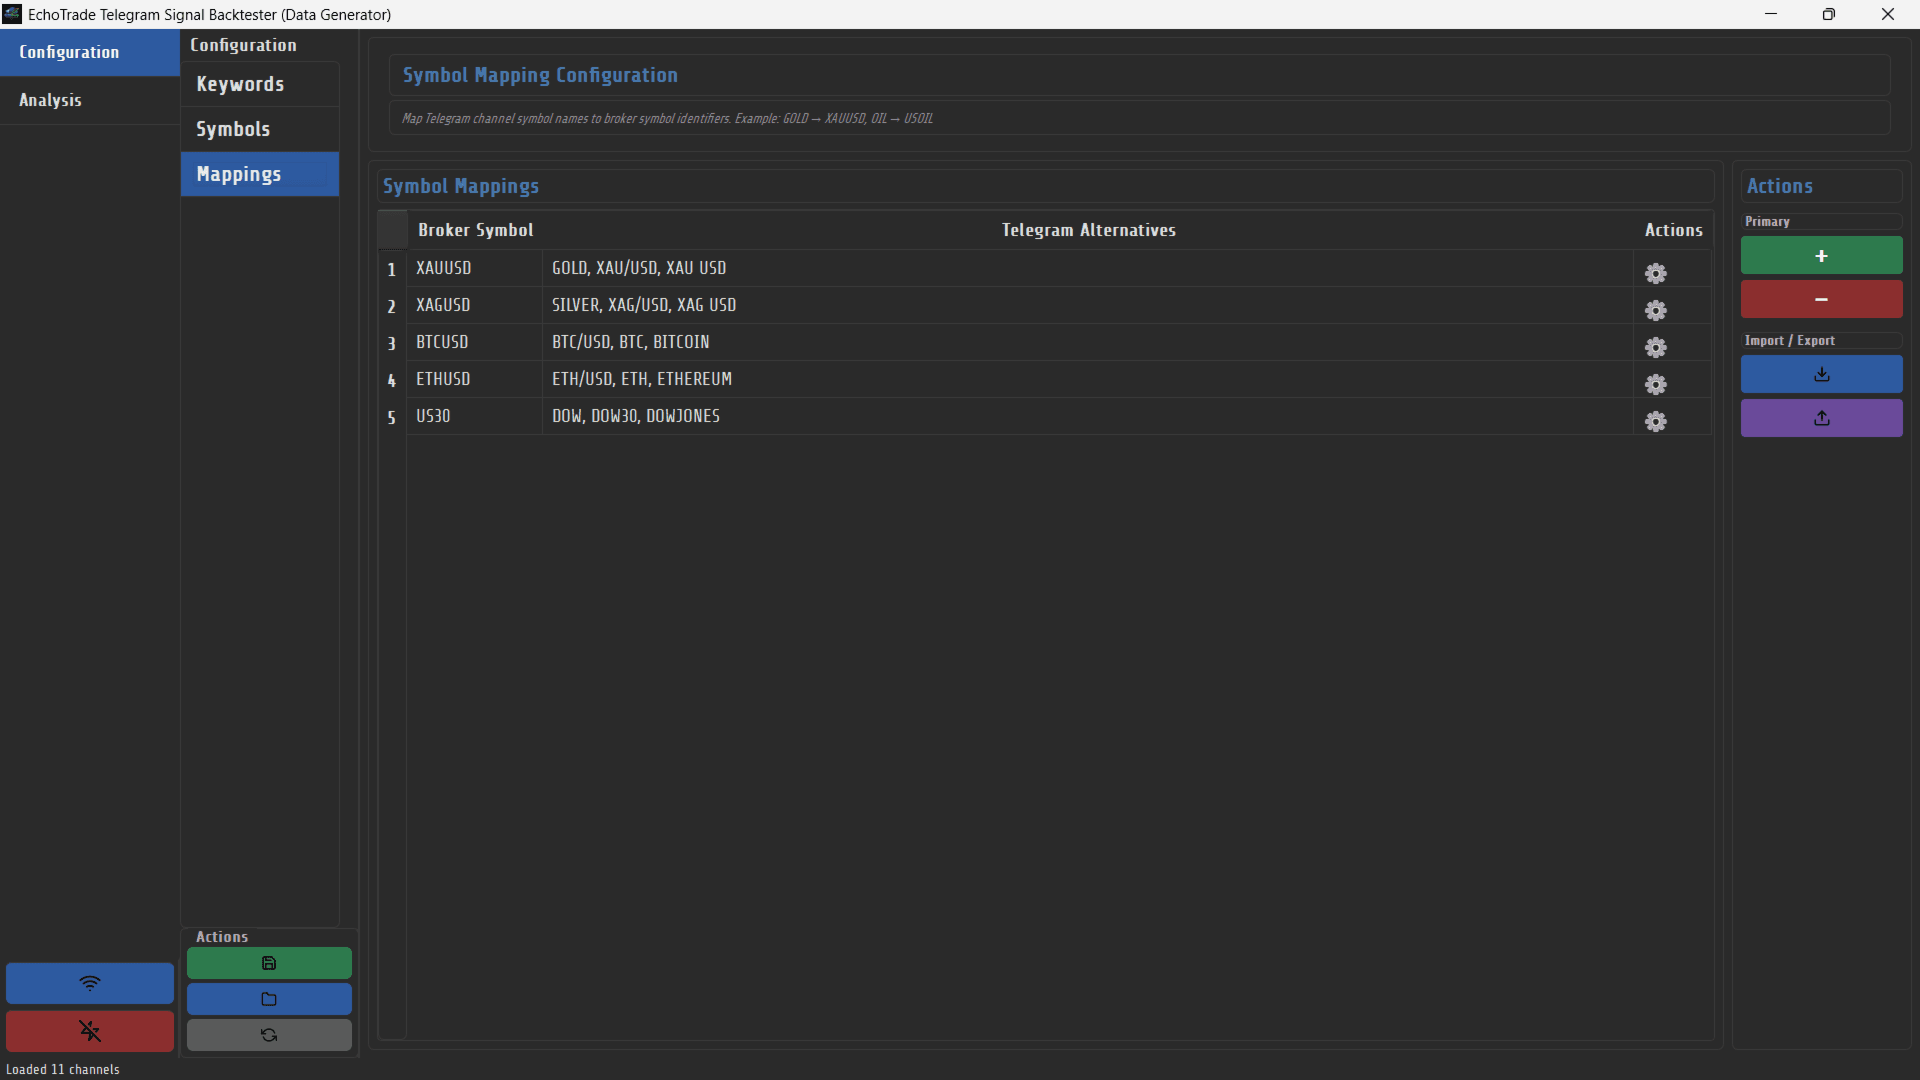Remove mapping with red minus button
The height and width of the screenshot is (1080, 1920).
(x=1821, y=299)
